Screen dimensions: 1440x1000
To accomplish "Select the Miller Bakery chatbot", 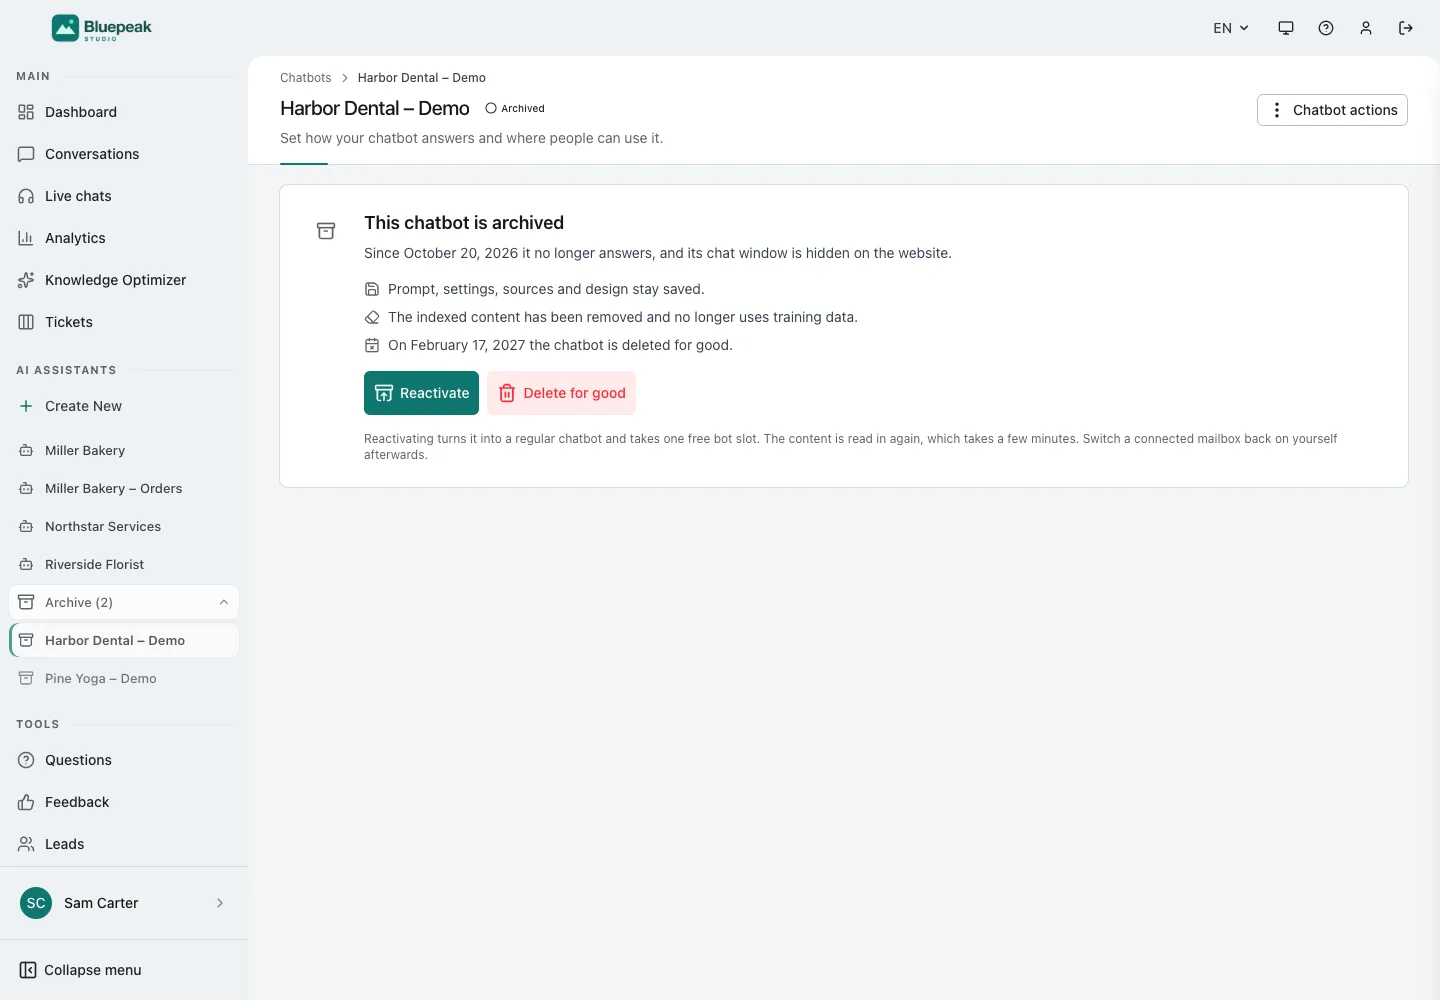I will tap(124, 450).
